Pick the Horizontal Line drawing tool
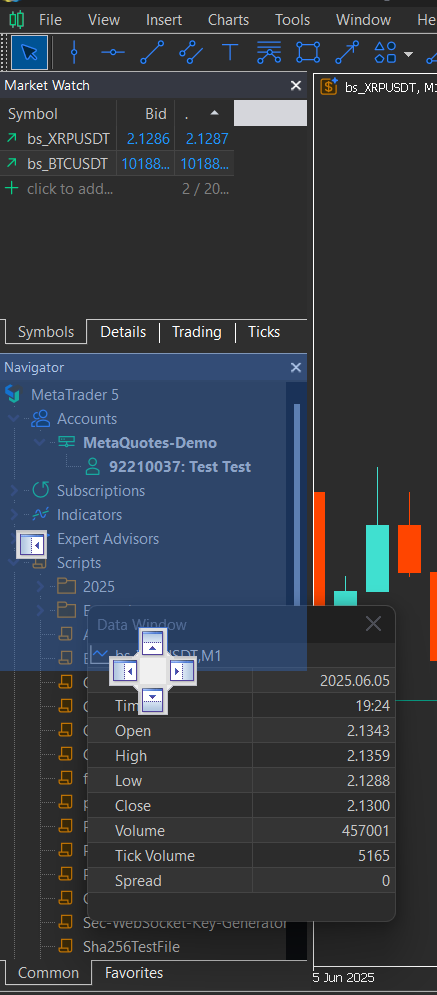Screen dimensions: 437x995 click(113, 53)
